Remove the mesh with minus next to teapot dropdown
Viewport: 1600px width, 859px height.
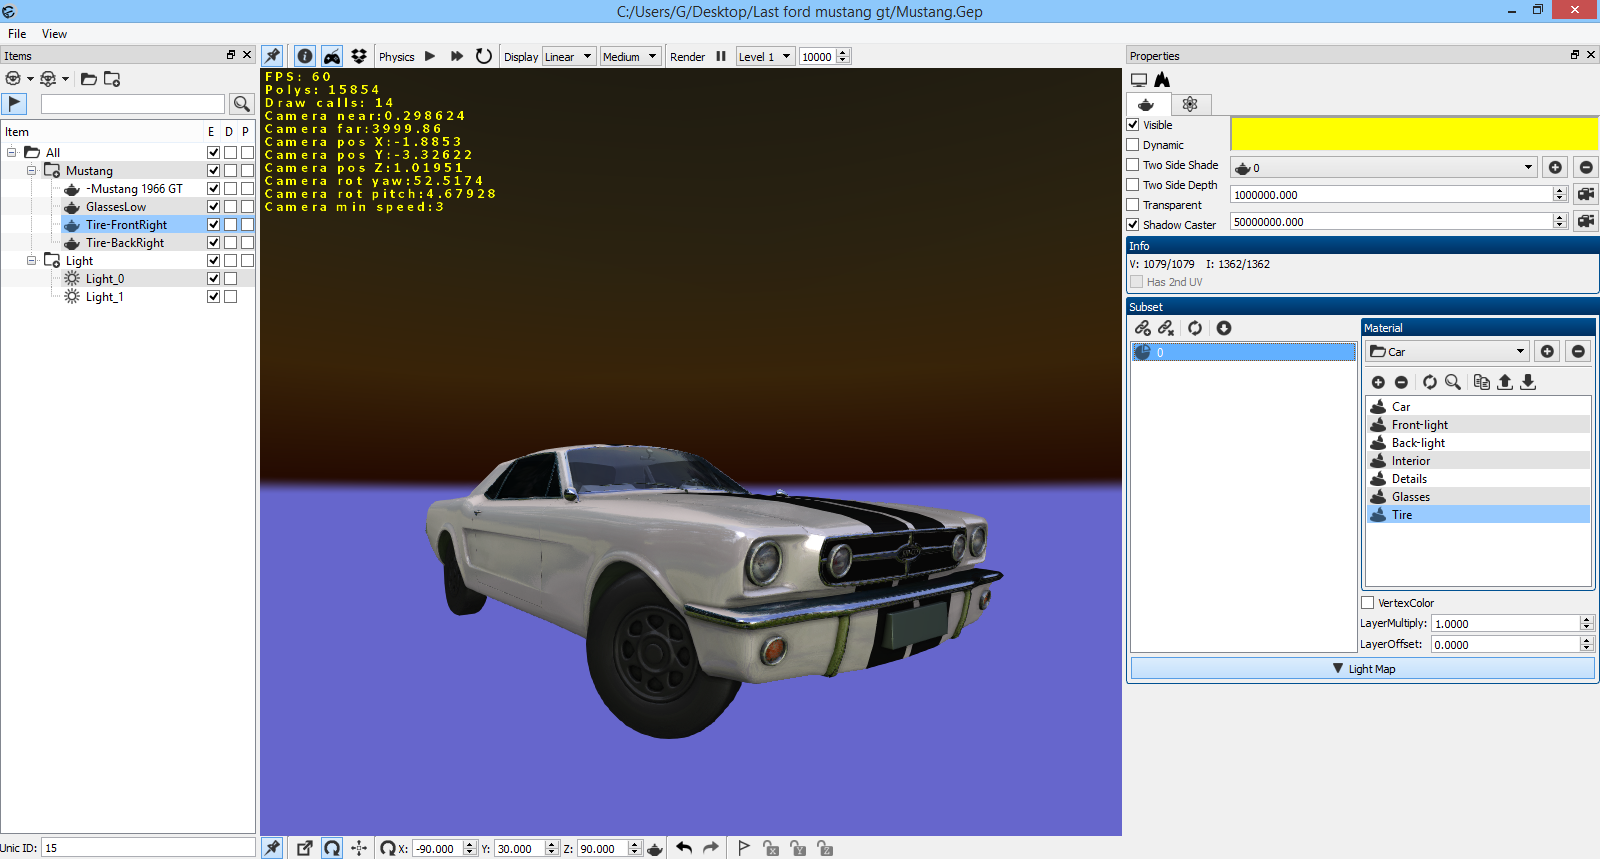click(x=1585, y=167)
